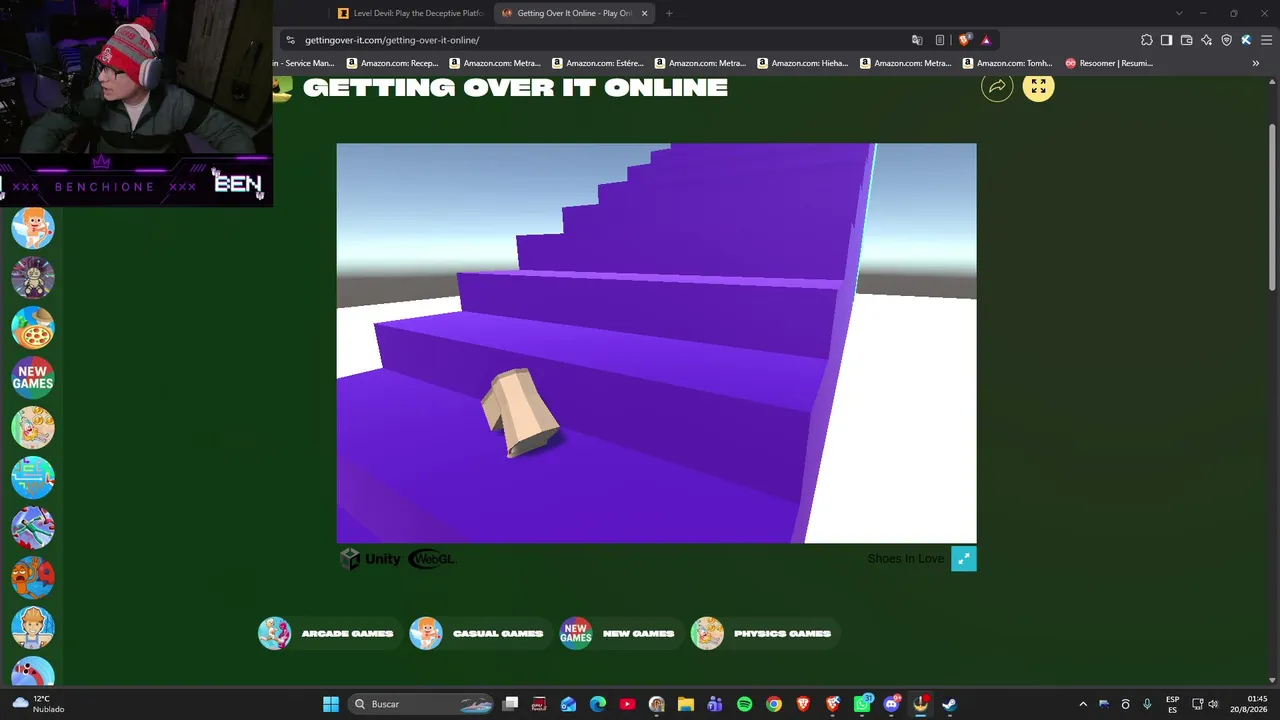This screenshot has height=720, width=1280.
Task: Toggle the browser sidebar panel
Action: [1166, 40]
